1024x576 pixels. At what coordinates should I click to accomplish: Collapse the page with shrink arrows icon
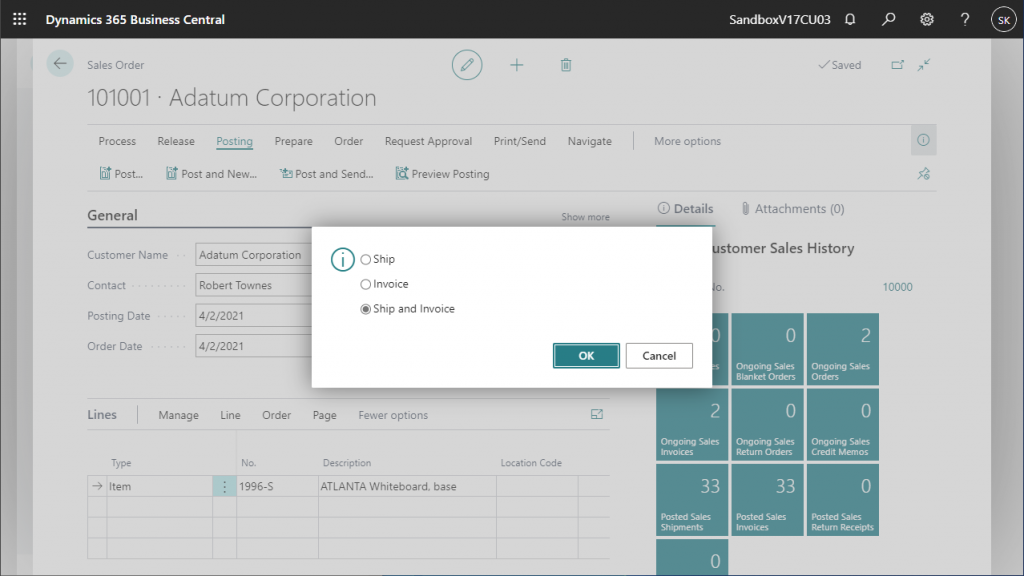(x=923, y=65)
